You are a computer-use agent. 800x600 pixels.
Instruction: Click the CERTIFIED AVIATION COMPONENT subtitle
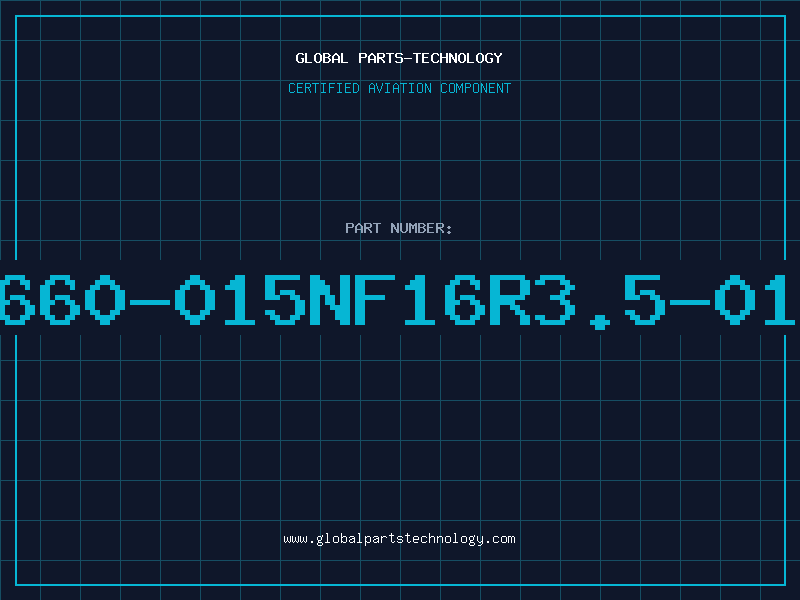pyautogui.click(x=399, y=88)
